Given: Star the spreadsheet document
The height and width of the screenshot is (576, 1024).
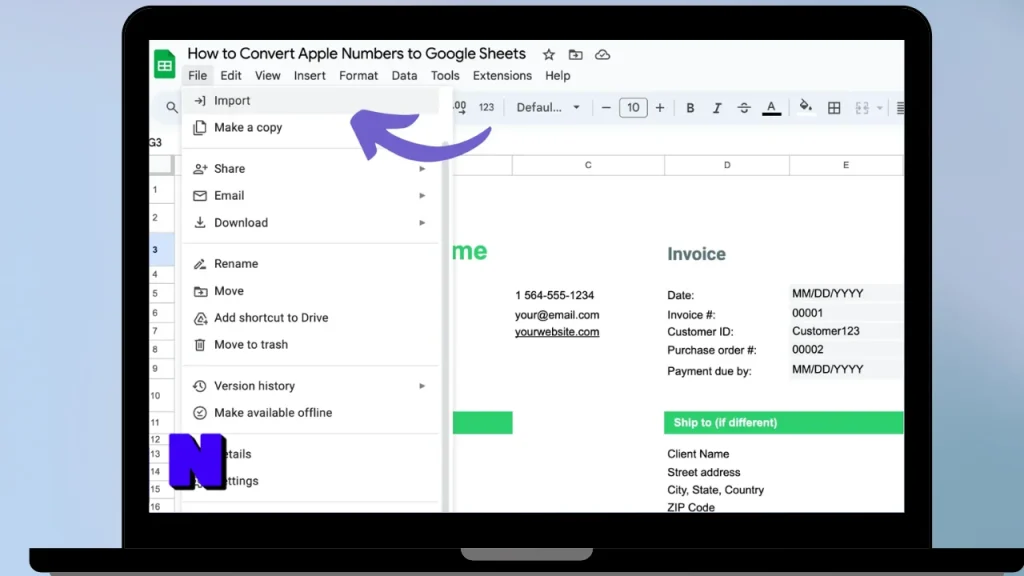Looking at the screenshot, I should (549, 55).
